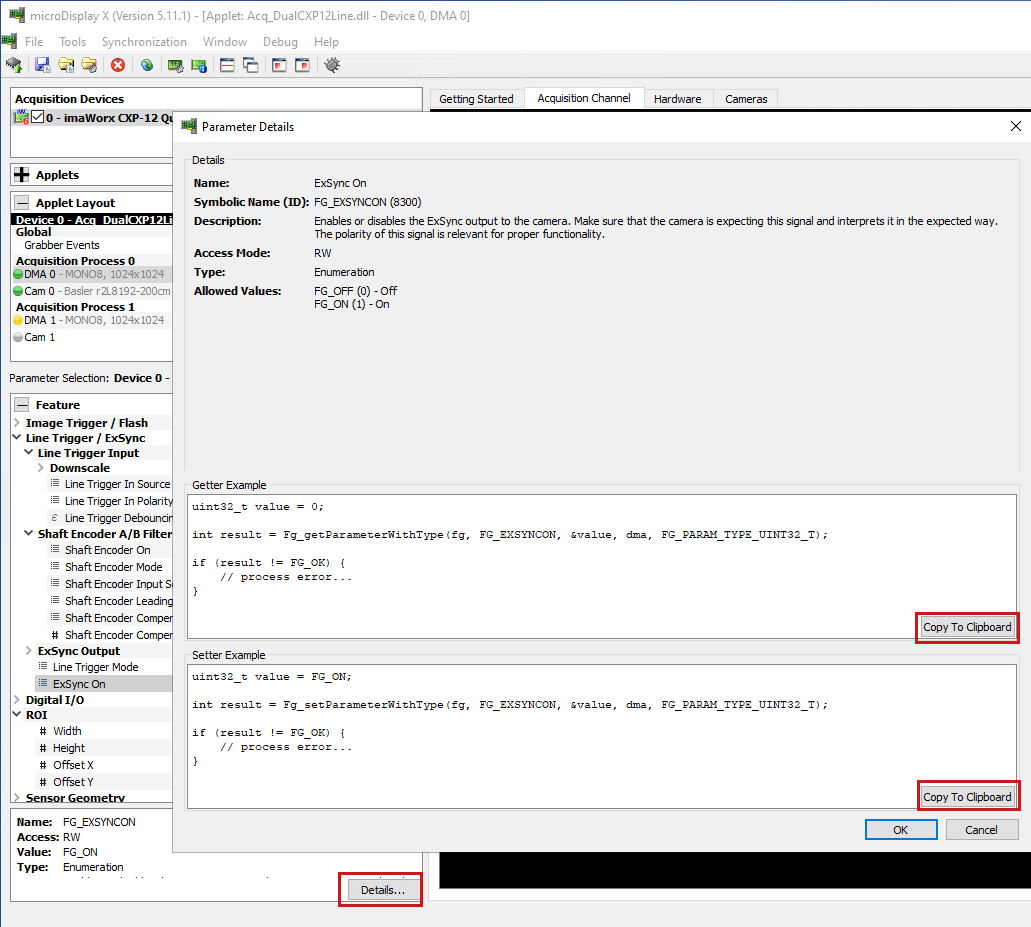
Task: Switch to the Hardware tab
Action: click(677, 99)
